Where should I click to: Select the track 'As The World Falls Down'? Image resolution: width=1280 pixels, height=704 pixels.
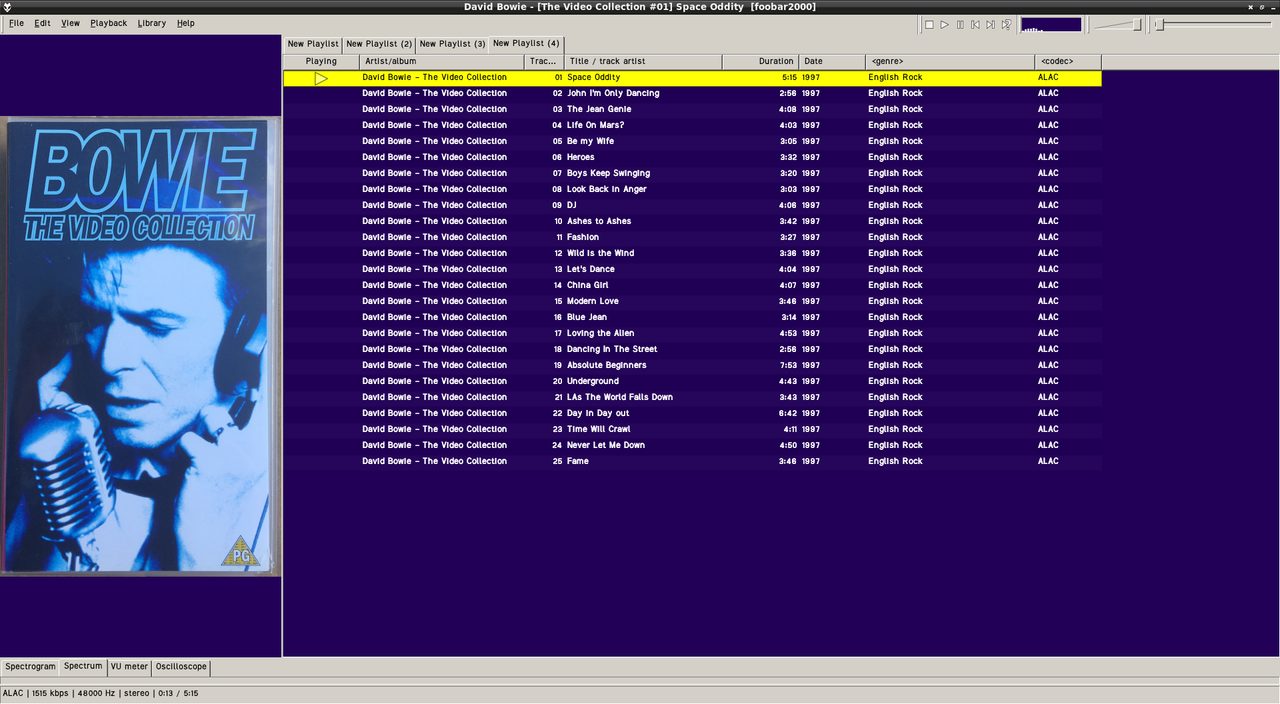[692, 397]
